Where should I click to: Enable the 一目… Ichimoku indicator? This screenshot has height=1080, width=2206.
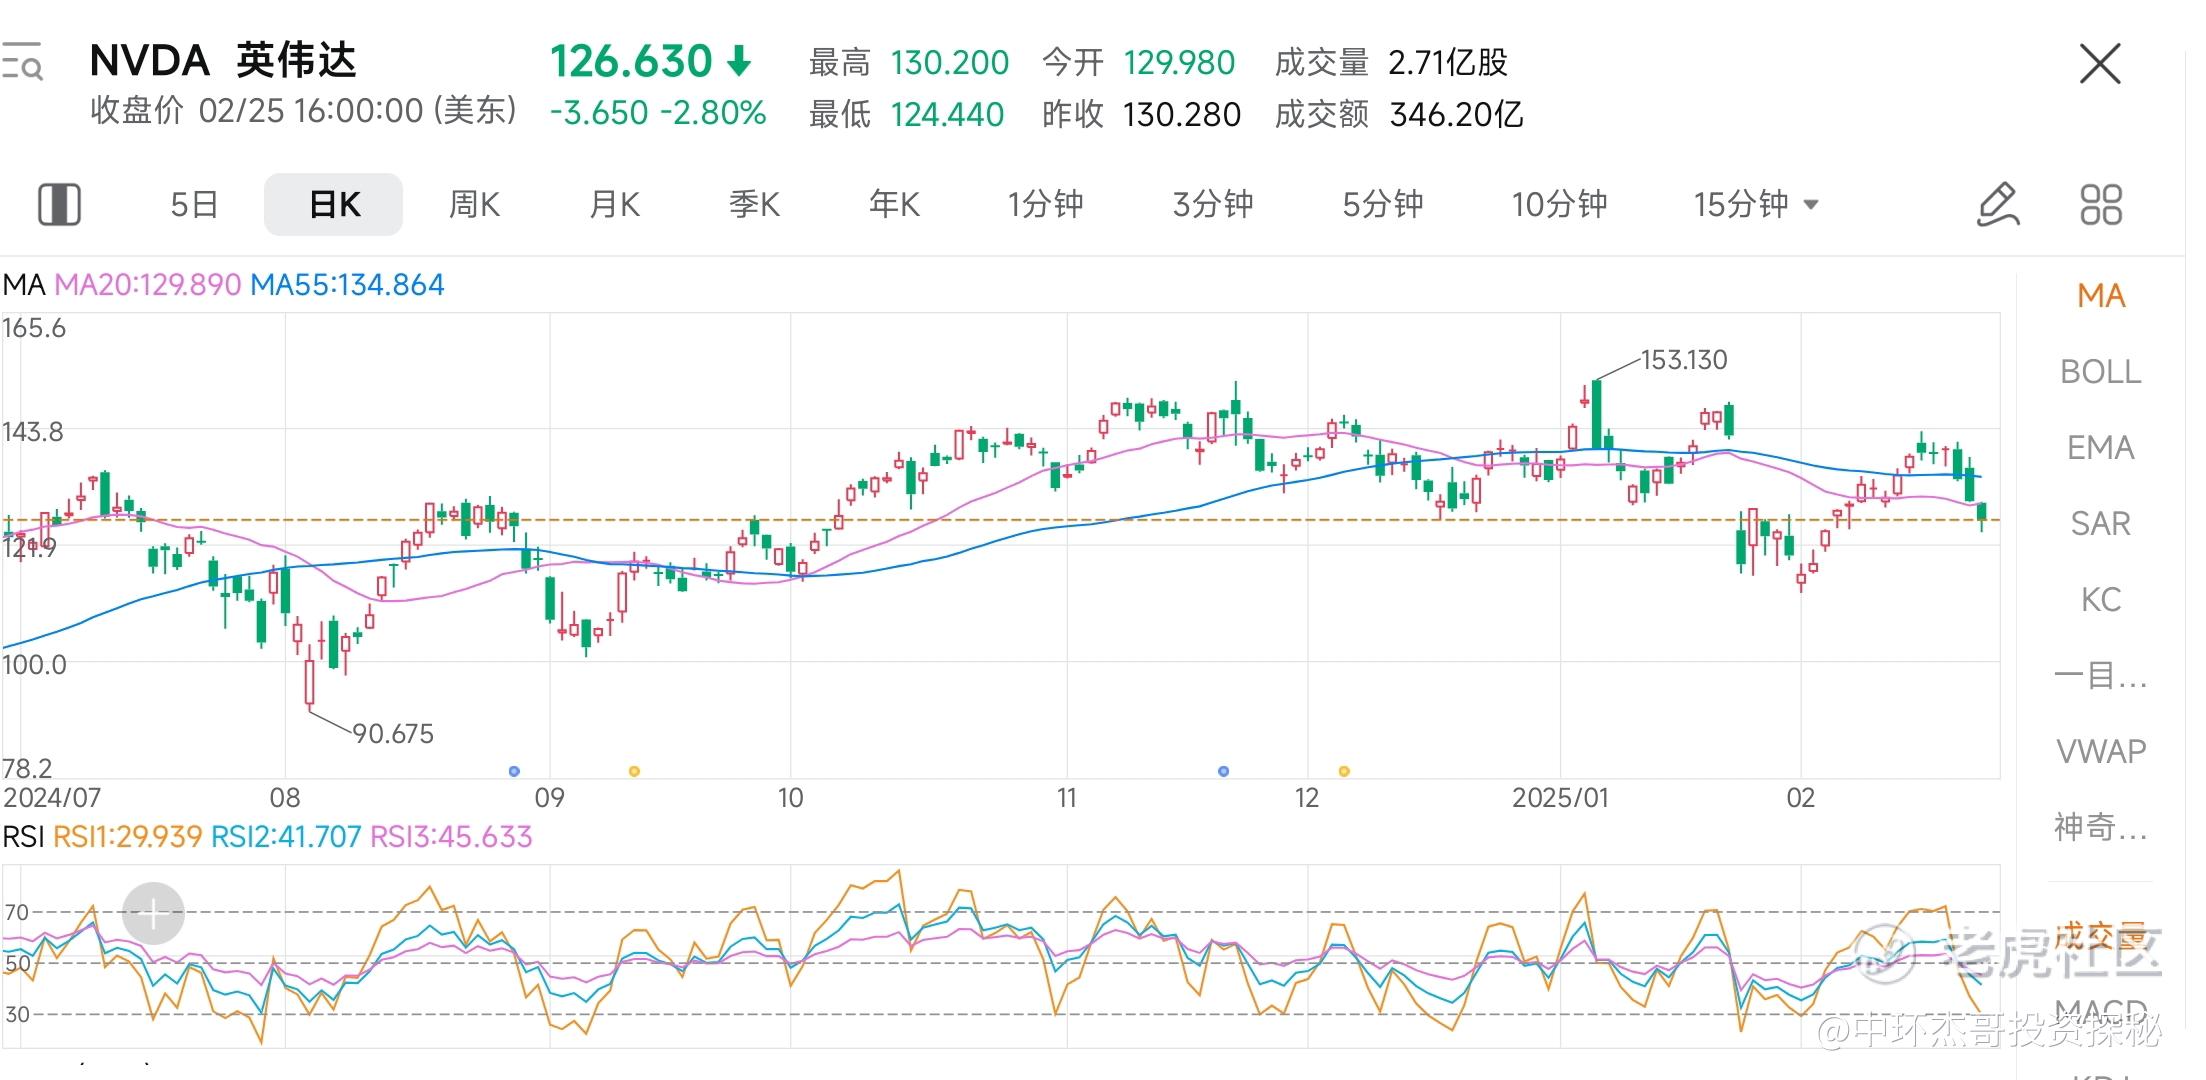point(2100,675)
